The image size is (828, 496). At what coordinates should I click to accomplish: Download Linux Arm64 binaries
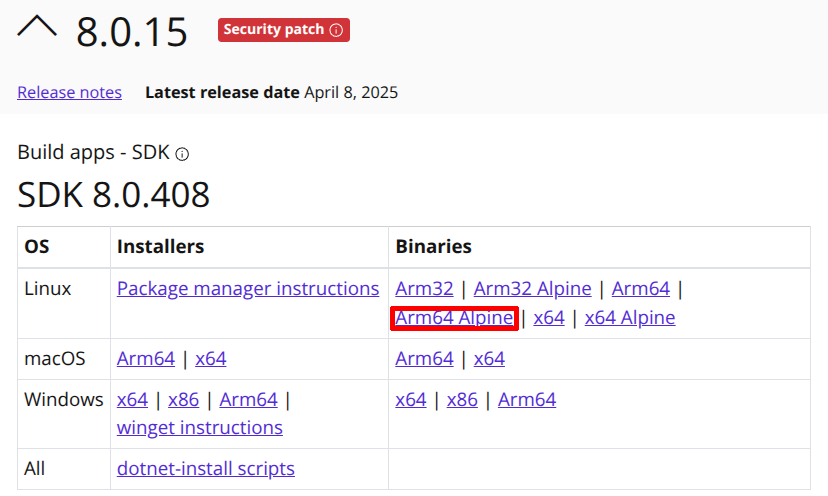(641, 289)
